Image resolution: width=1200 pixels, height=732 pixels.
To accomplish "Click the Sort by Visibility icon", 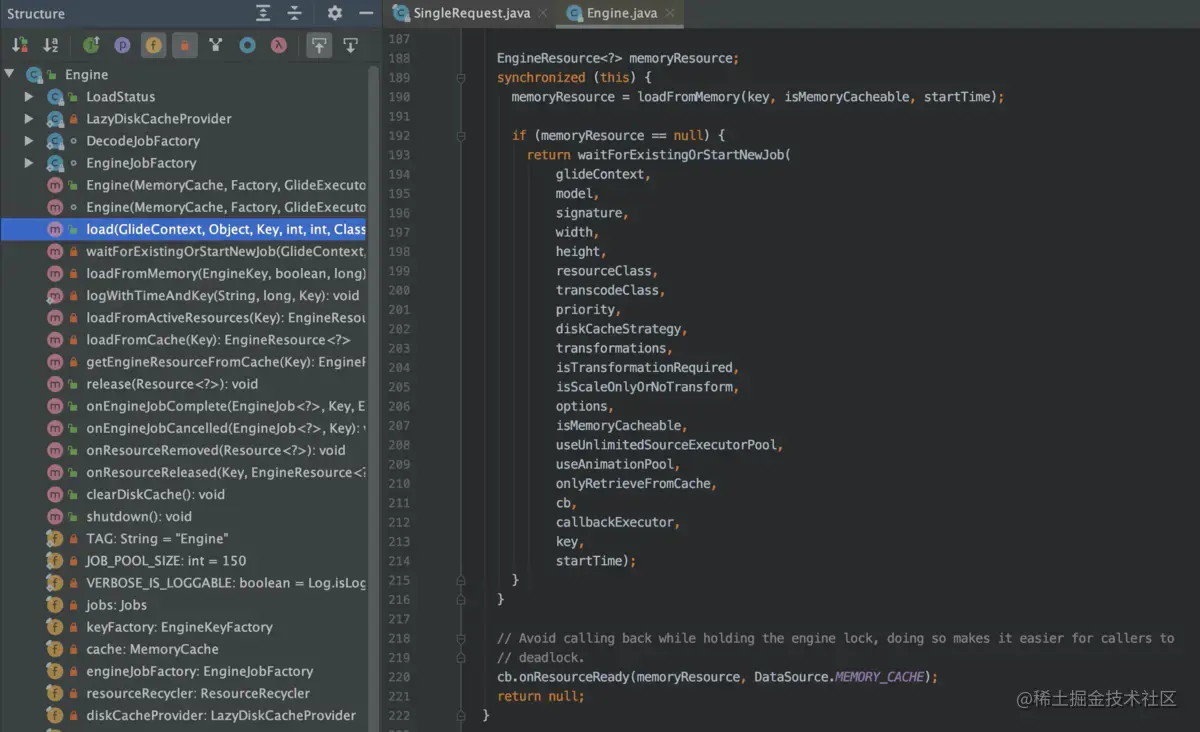I will (x=19, y=45).
